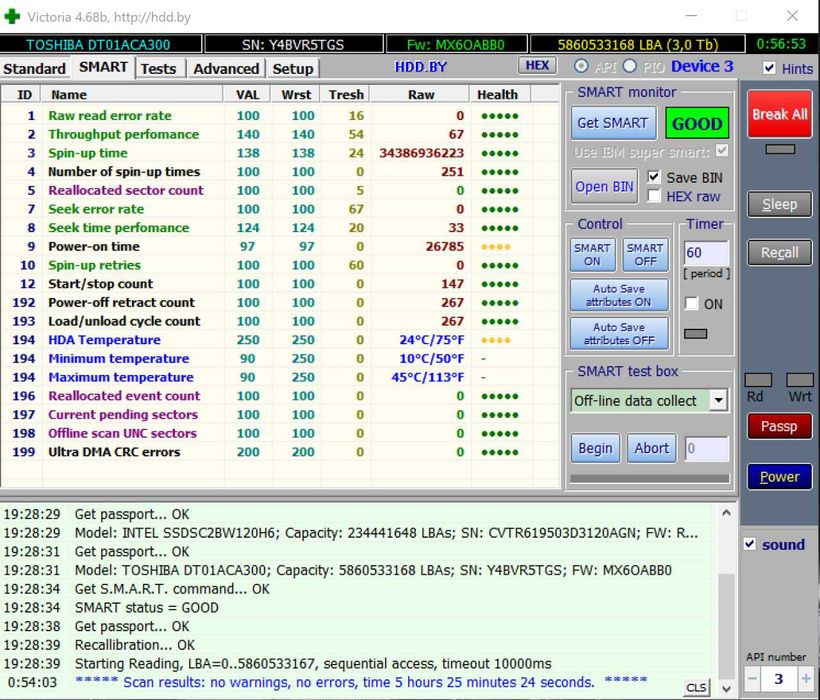Click the log scrollbar down arrow

point(726,689)
